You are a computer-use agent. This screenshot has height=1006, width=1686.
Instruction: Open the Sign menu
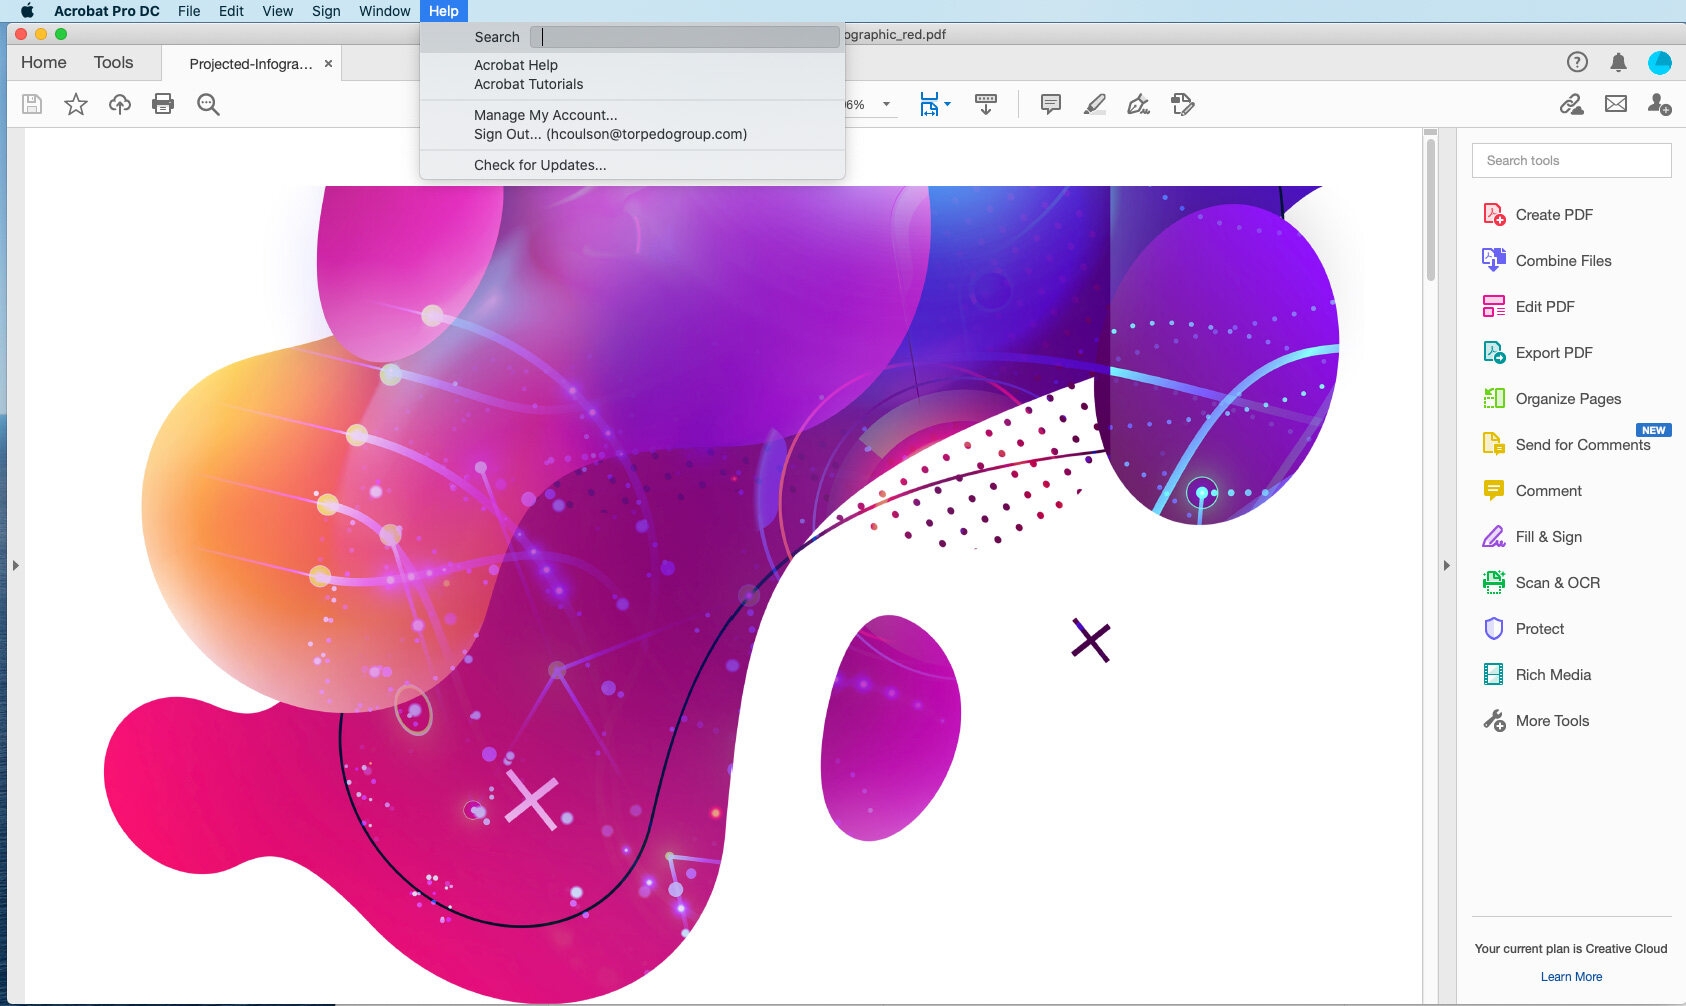tap(326, 11)
